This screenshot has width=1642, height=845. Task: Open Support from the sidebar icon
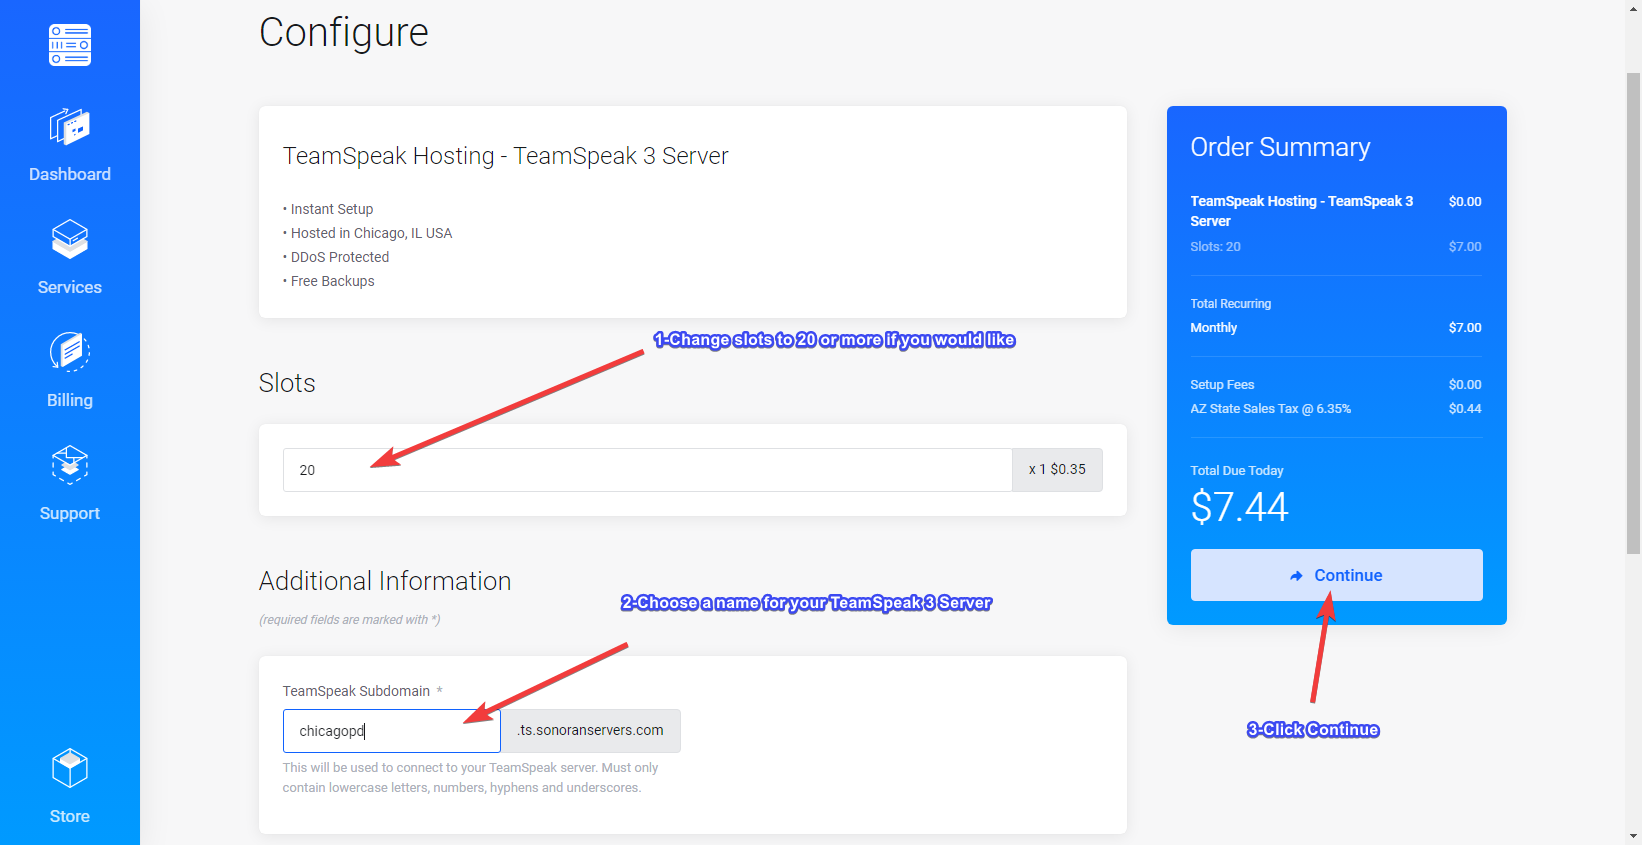tap(70, 465)
